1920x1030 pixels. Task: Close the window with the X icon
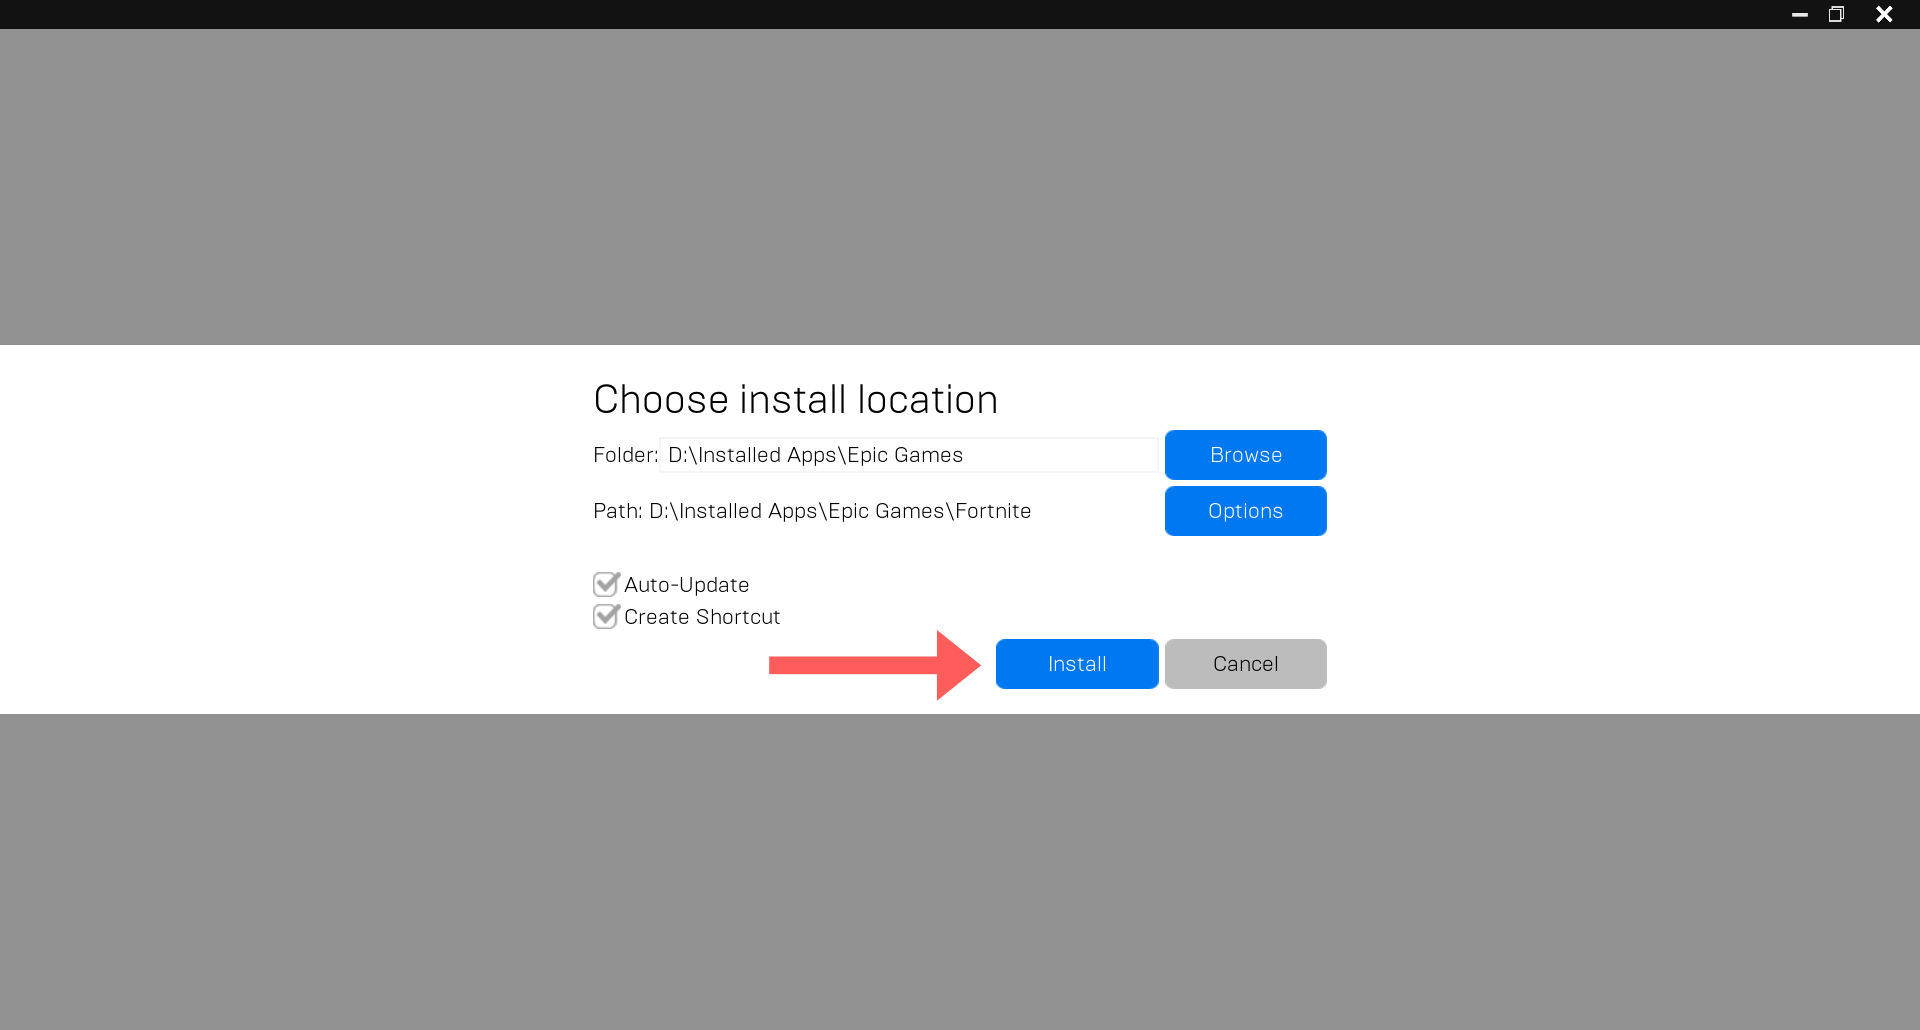1884,14
